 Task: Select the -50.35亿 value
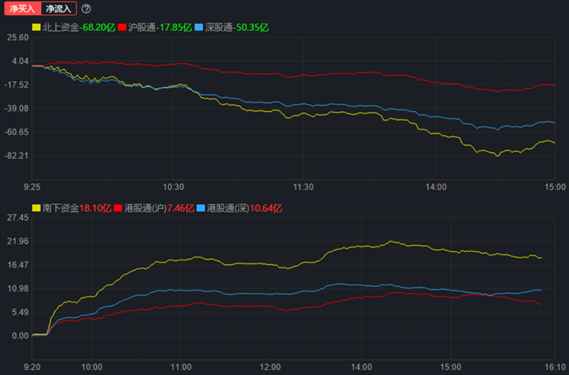[x=251, y=27]
